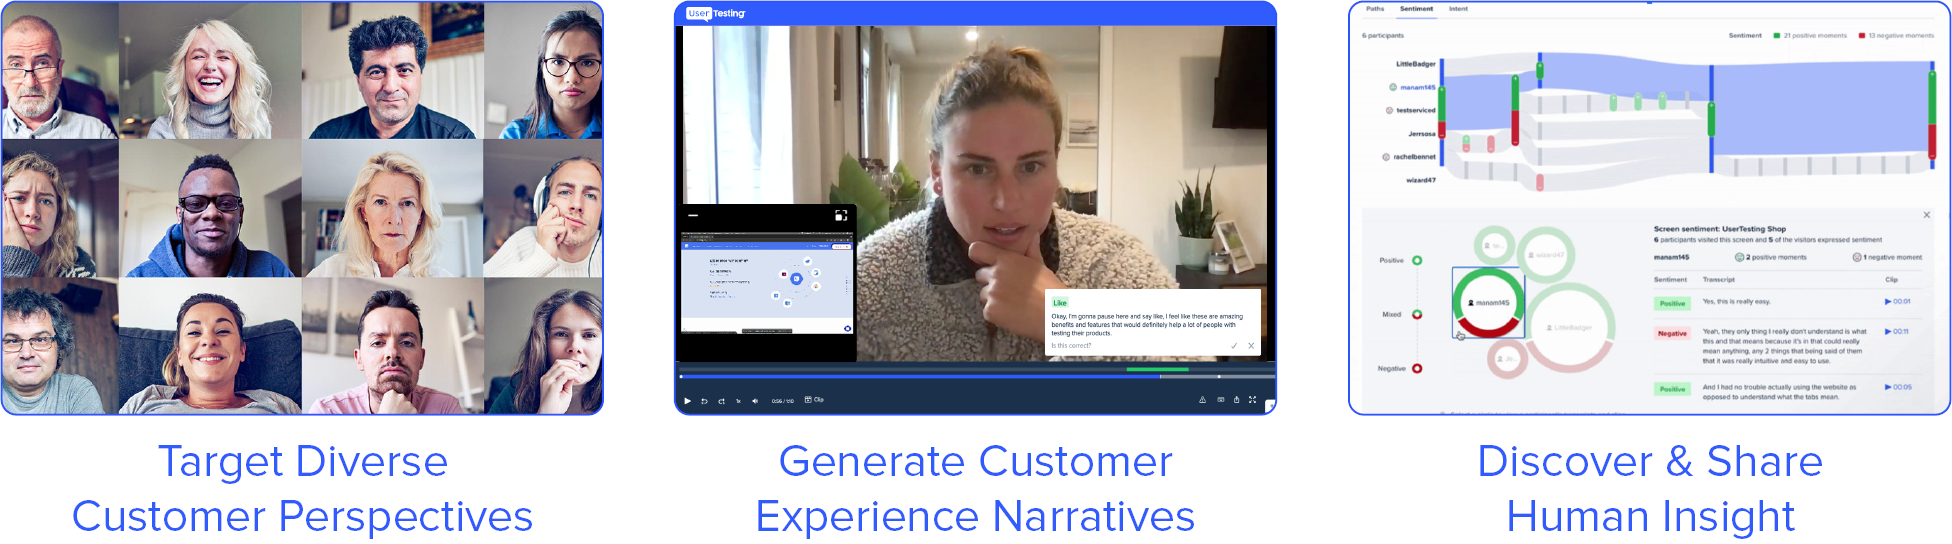Expand the screen recording picture-in-picture

pos(841,215)
